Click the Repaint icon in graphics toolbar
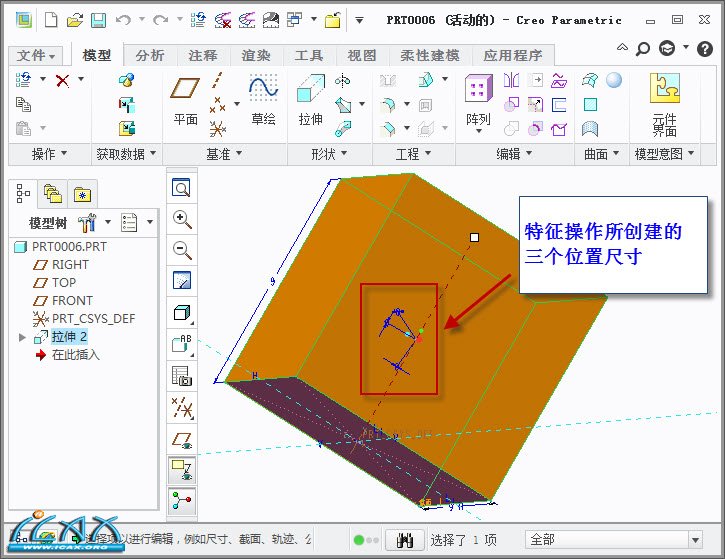 tap(181, 281)
